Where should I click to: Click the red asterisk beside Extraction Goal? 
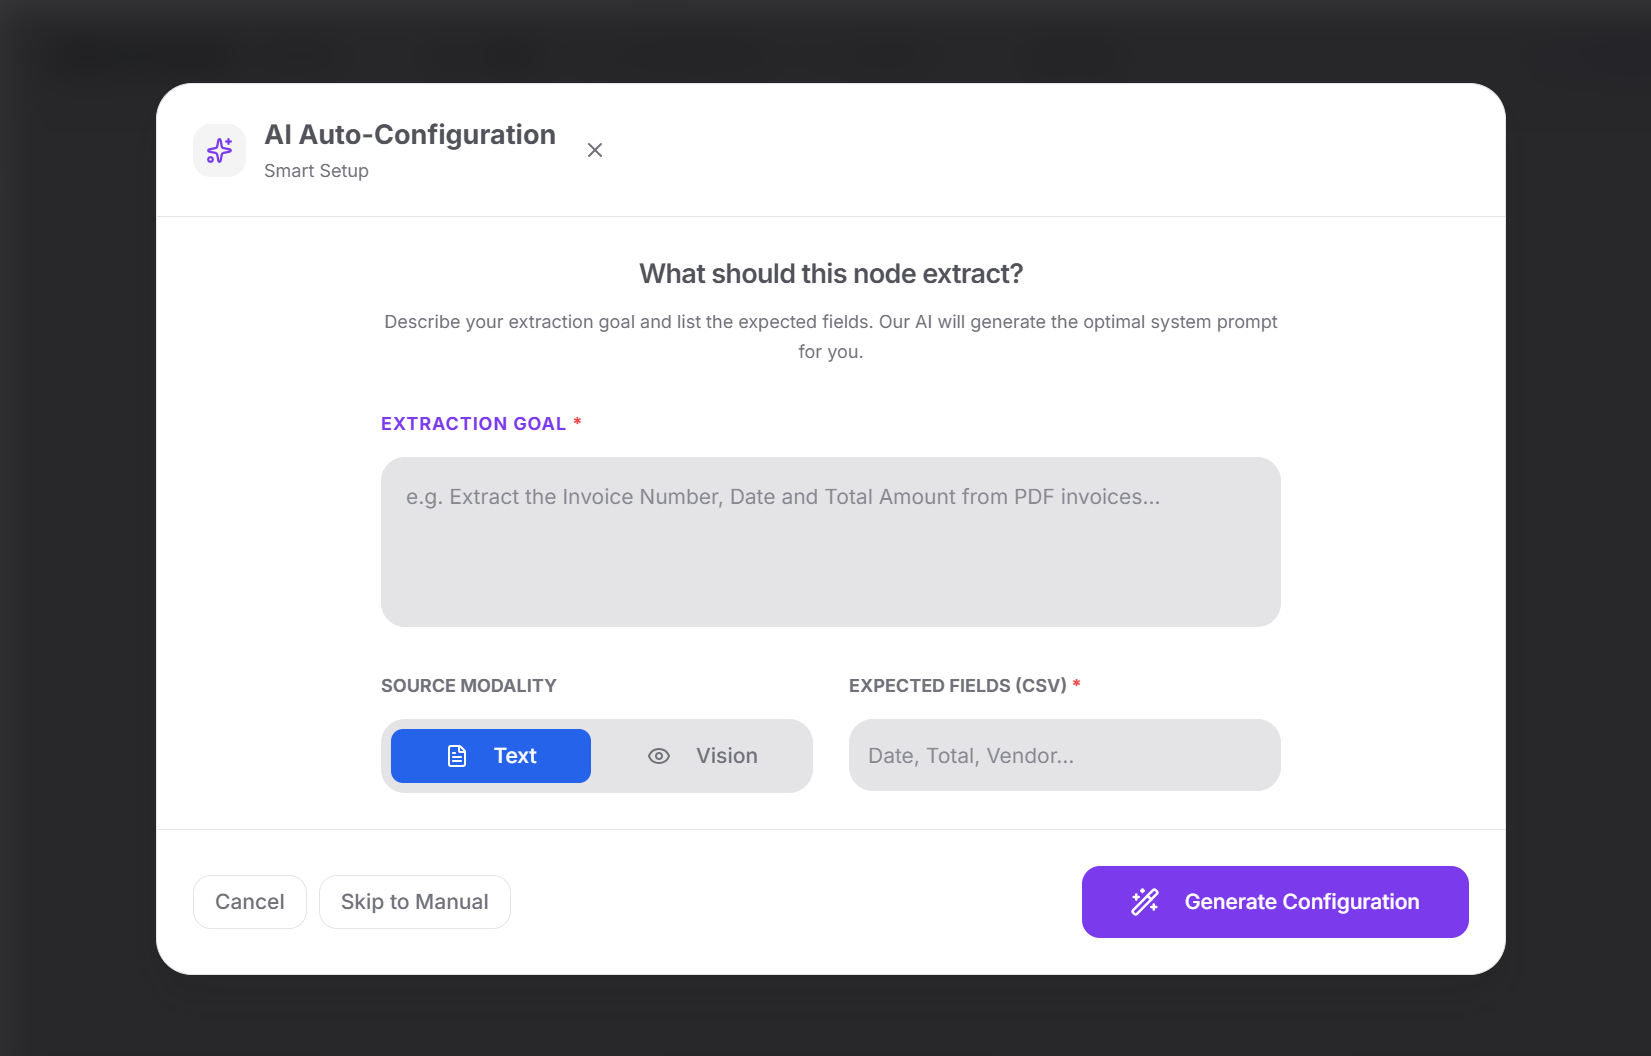pyautogui.click(x=577, y=423)
